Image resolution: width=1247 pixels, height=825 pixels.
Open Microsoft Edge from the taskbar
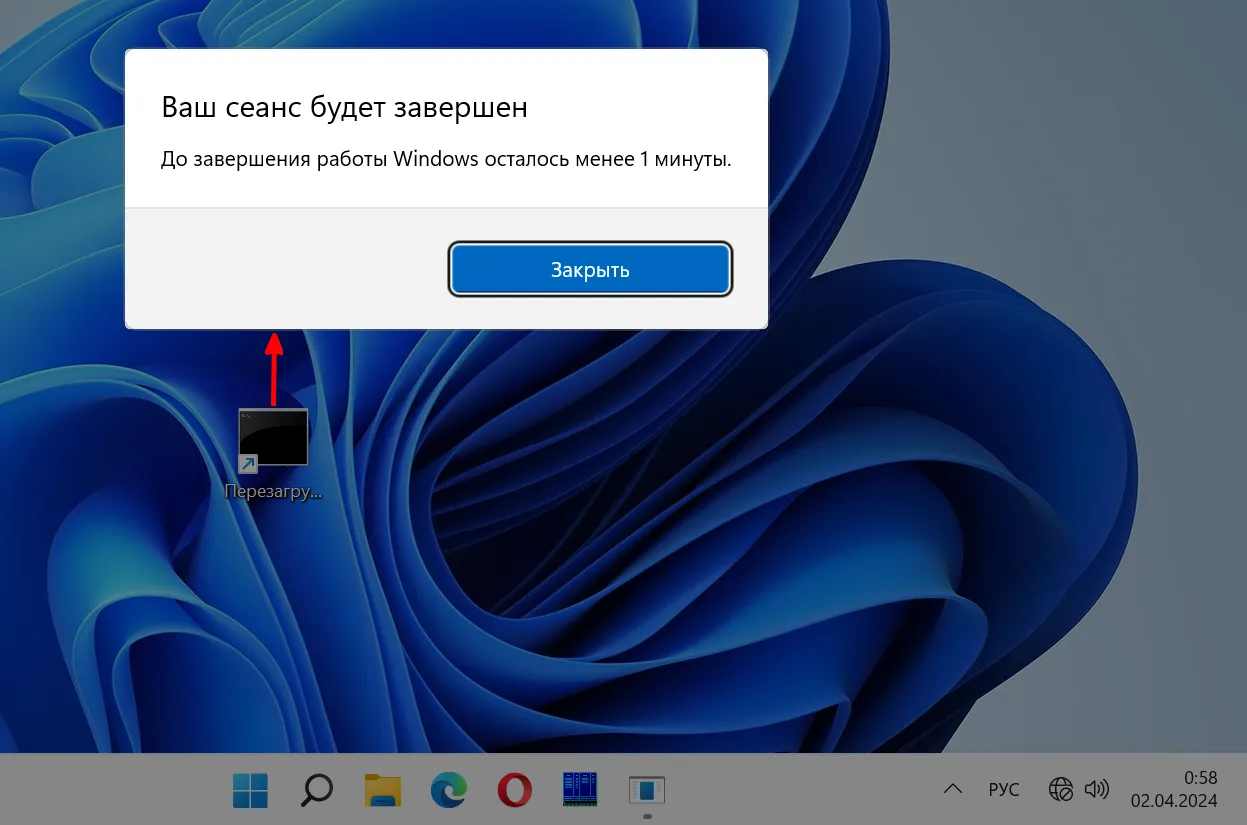[x=449, y=790]
